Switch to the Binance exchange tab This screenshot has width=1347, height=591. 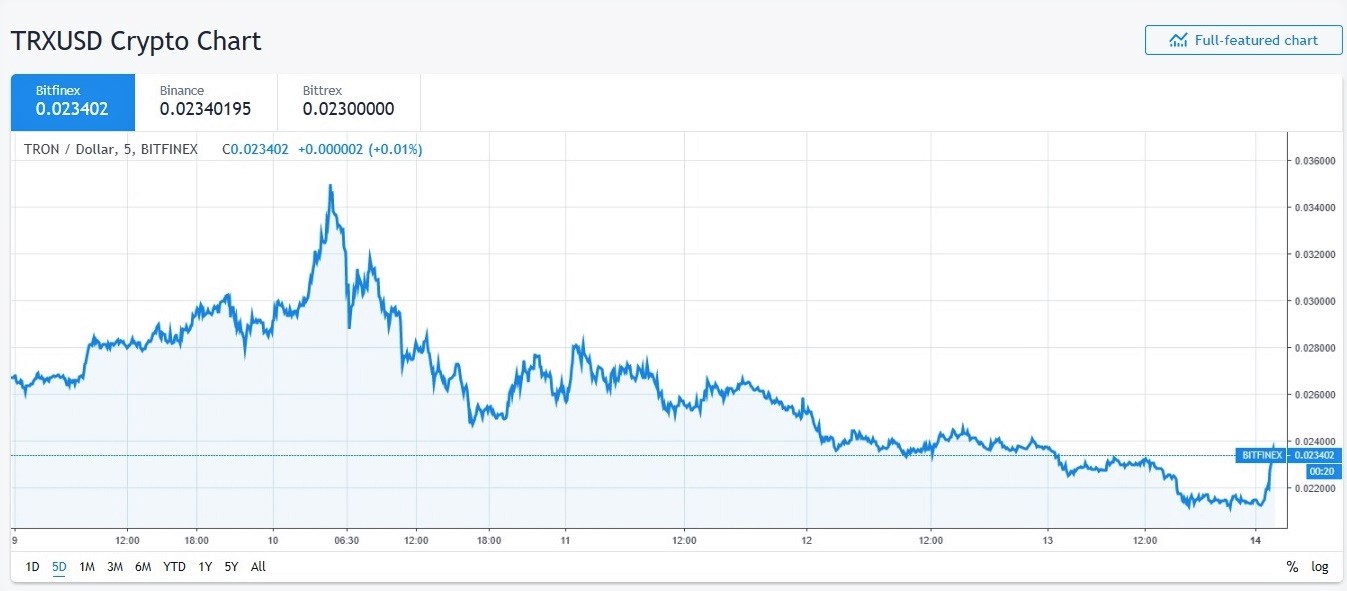click(205, 101)
